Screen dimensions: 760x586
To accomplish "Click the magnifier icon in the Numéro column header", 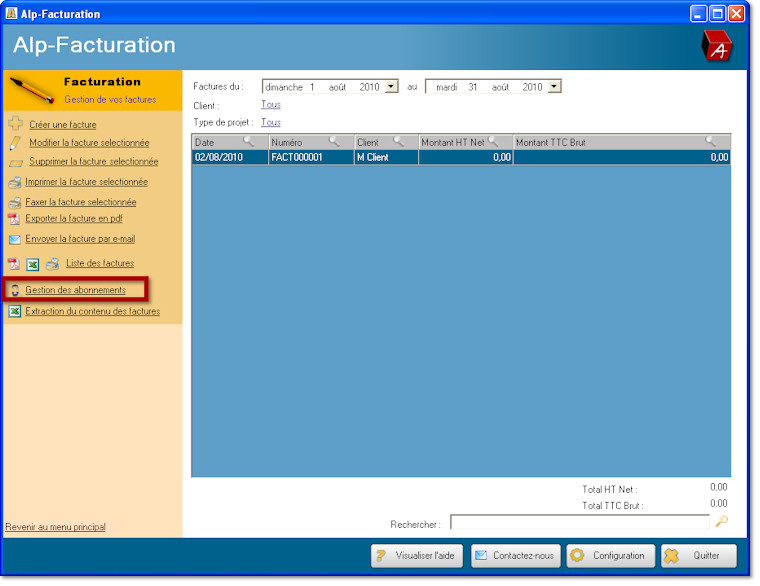I will (335, 142).
